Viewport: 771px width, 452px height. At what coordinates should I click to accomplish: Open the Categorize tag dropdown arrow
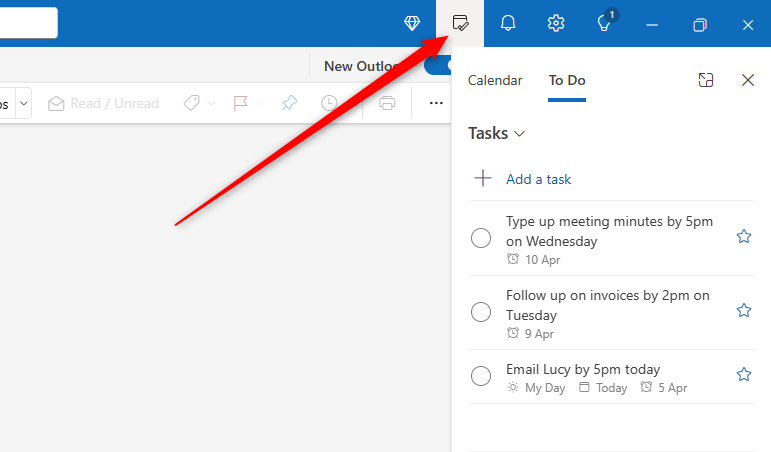211,103
